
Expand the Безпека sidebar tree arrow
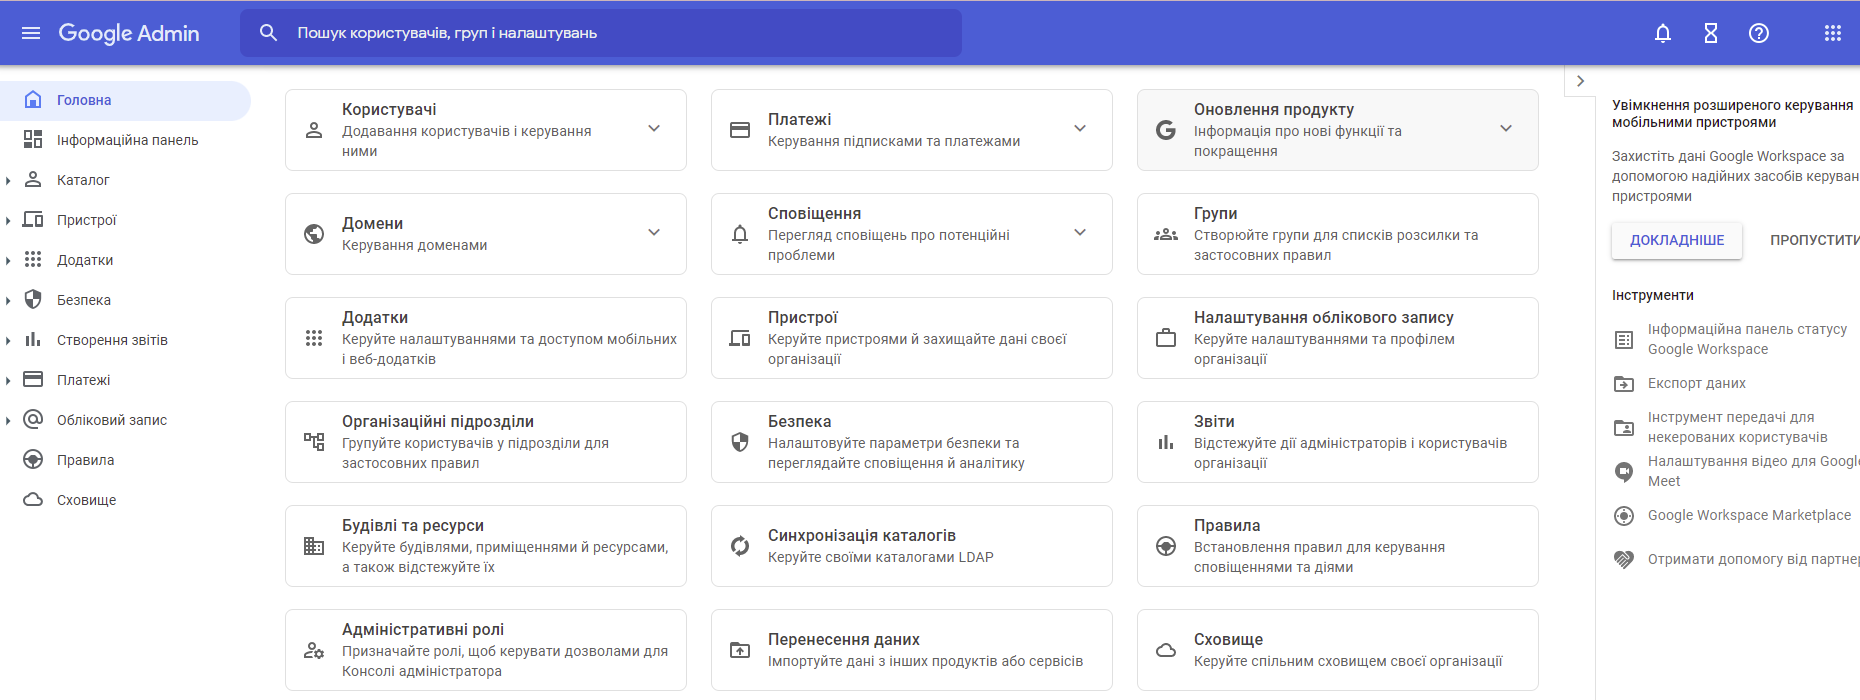(x=8, y=300)
